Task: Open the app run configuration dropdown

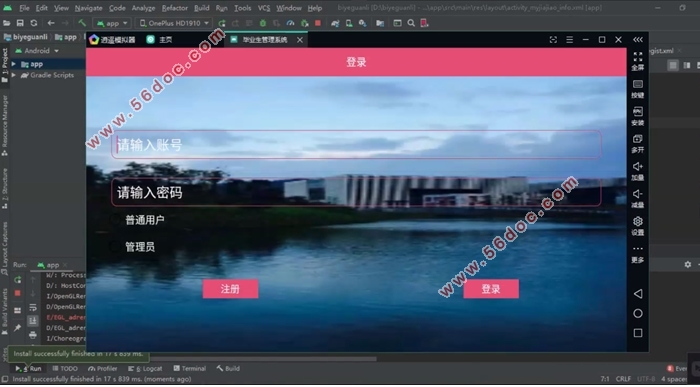Action: pyautogui.click(x=112, y=23)
